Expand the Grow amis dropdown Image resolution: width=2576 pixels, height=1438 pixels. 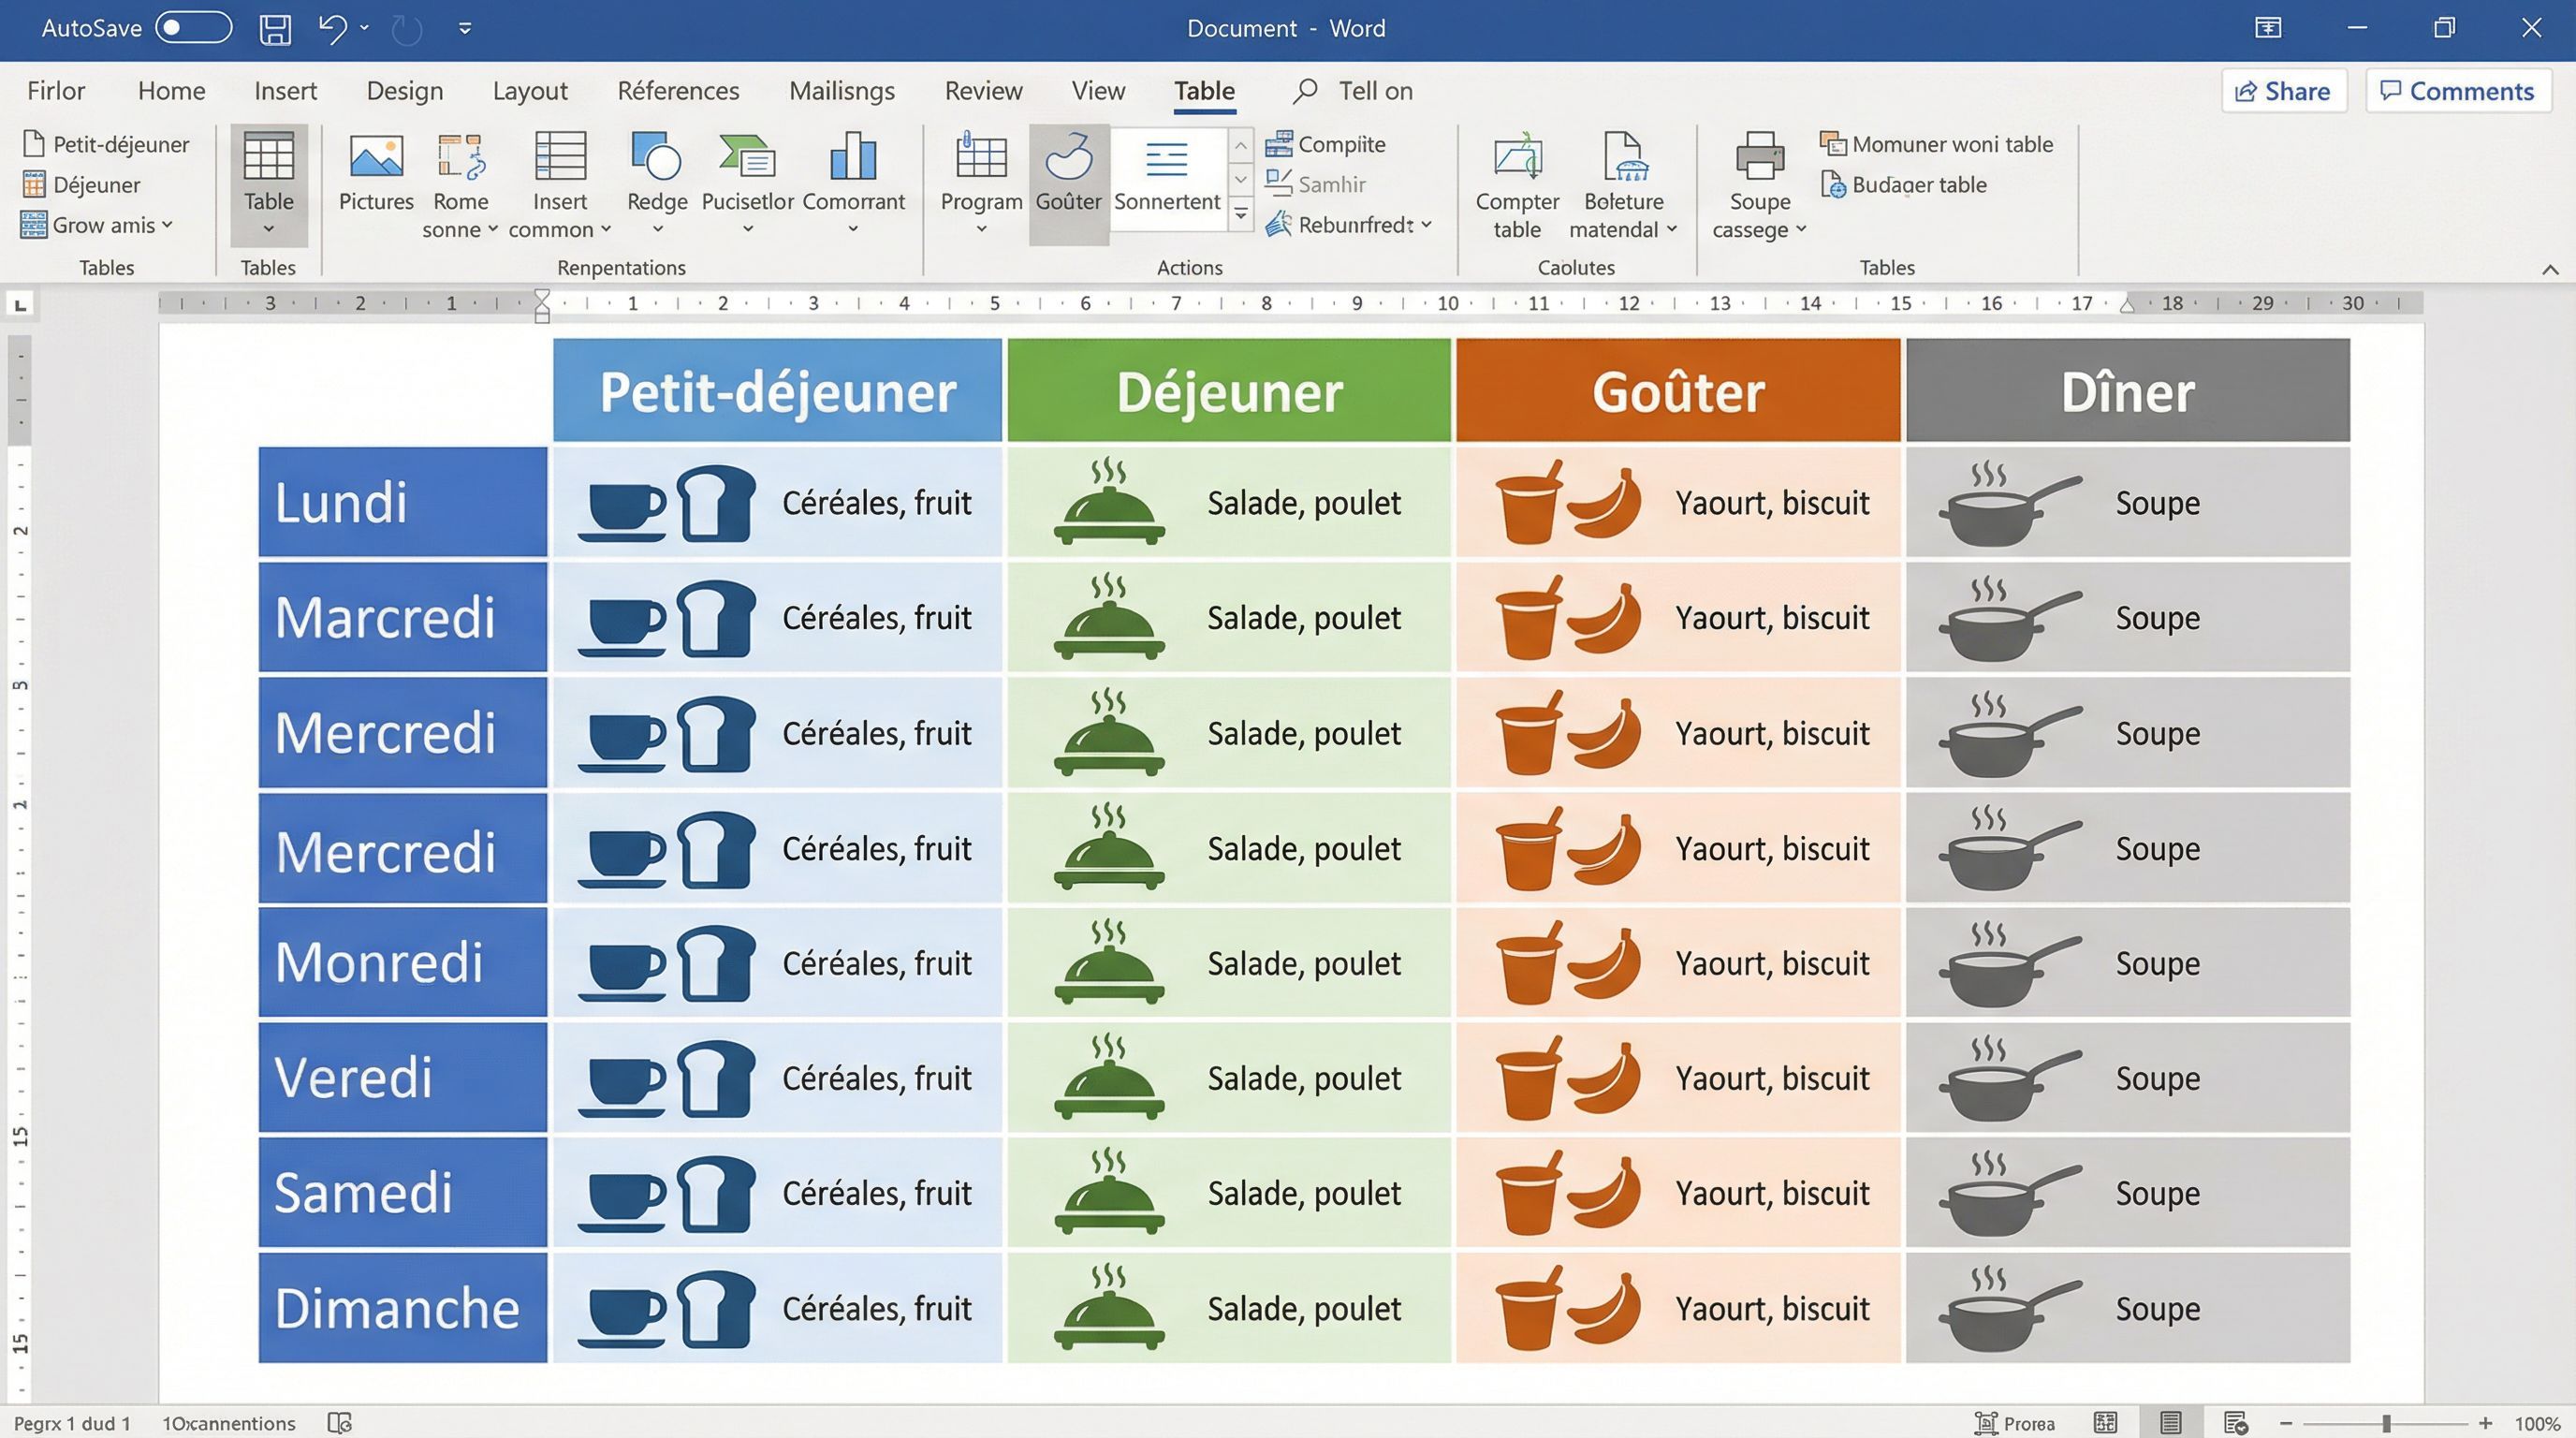click(168, 224)
